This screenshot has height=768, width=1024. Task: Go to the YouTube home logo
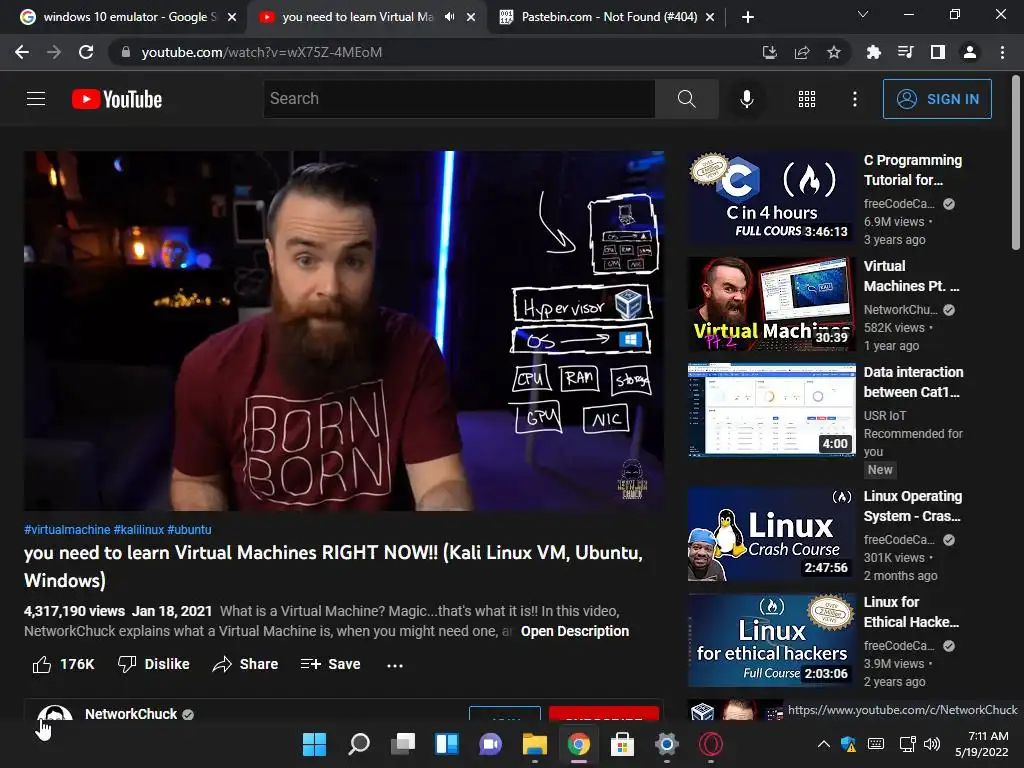[117, 99]
